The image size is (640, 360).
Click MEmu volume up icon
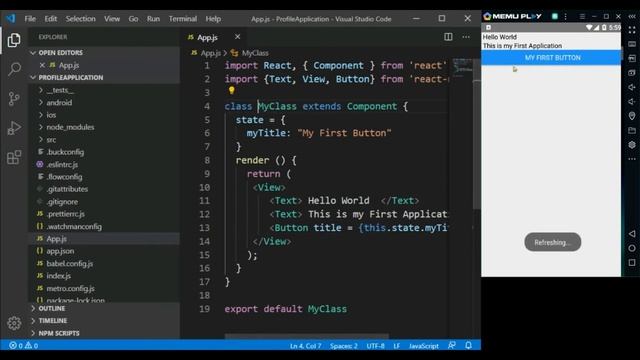coord(632,87)
